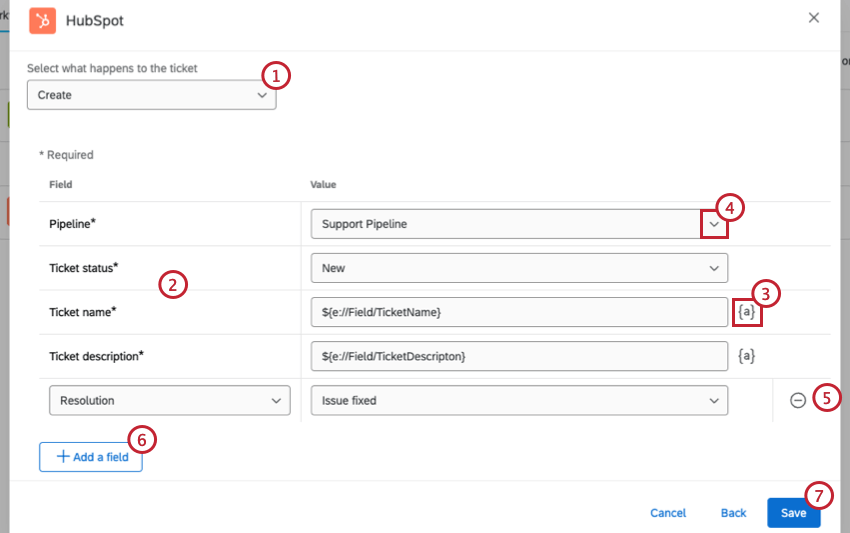The width and height of the screenshot is (850, 533).
Task: Open the ticket action Create dropdown
Action: pos(151,95)
